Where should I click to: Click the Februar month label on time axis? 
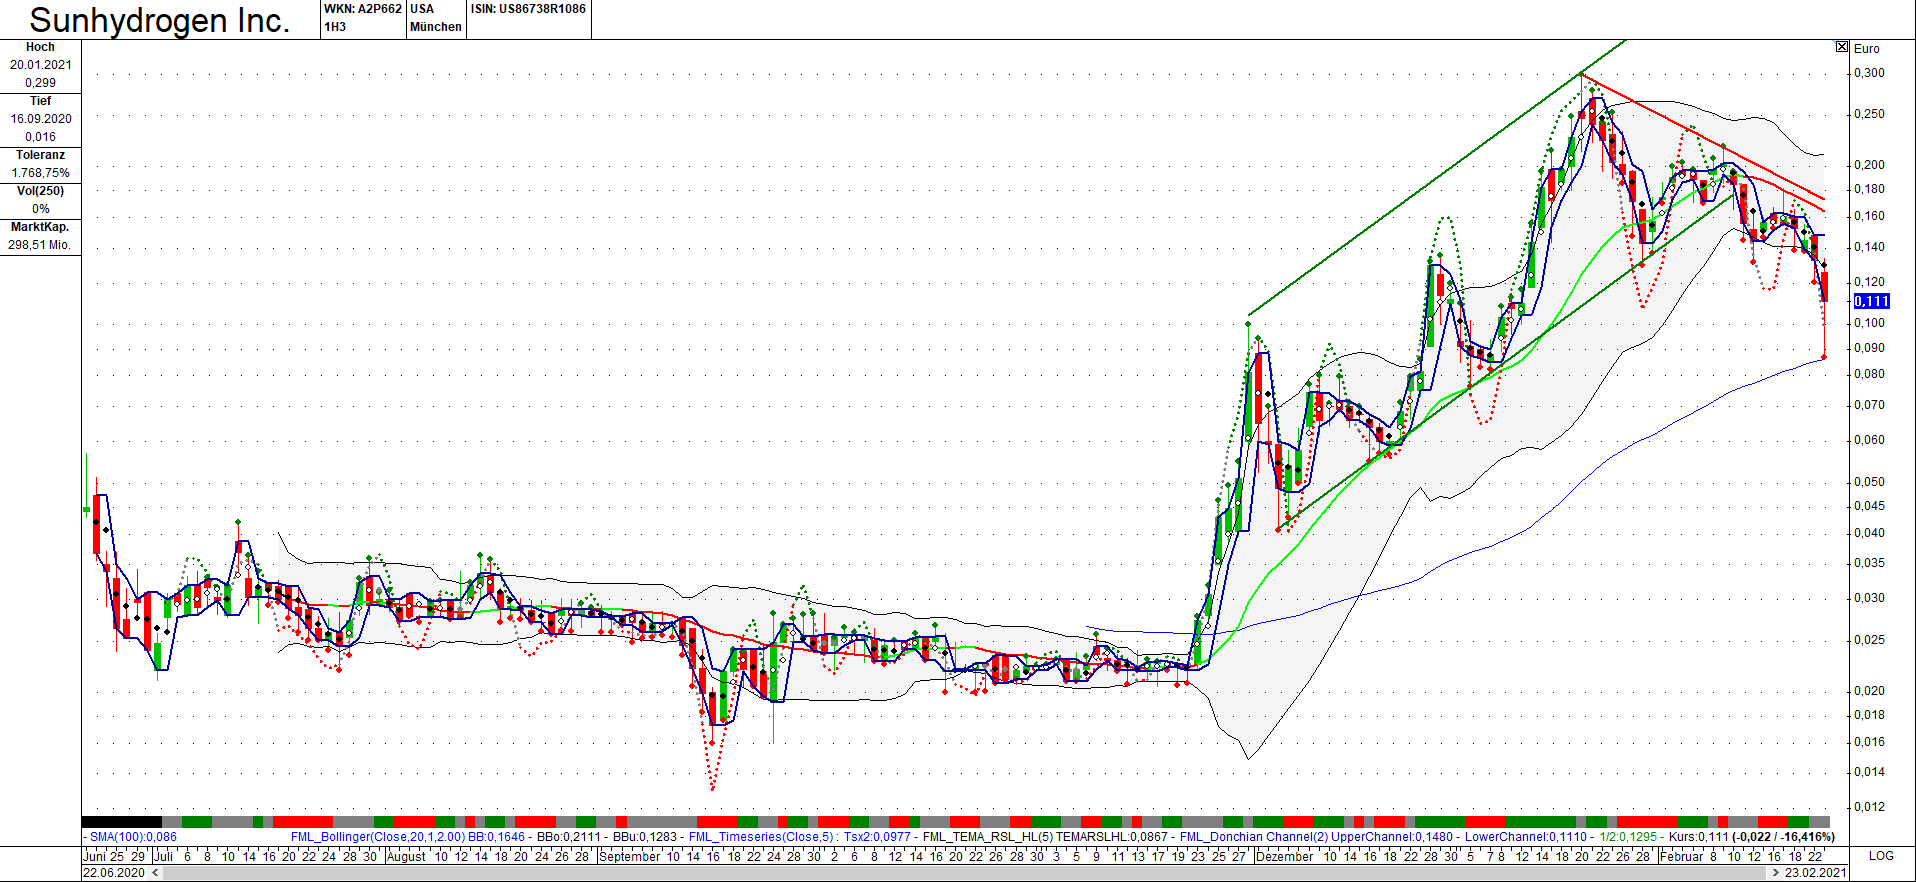click(1681, 856)
